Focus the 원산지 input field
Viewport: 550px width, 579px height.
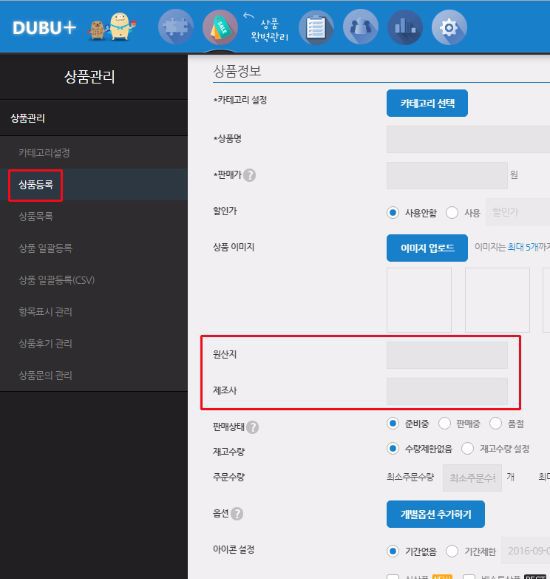(447, 355)
